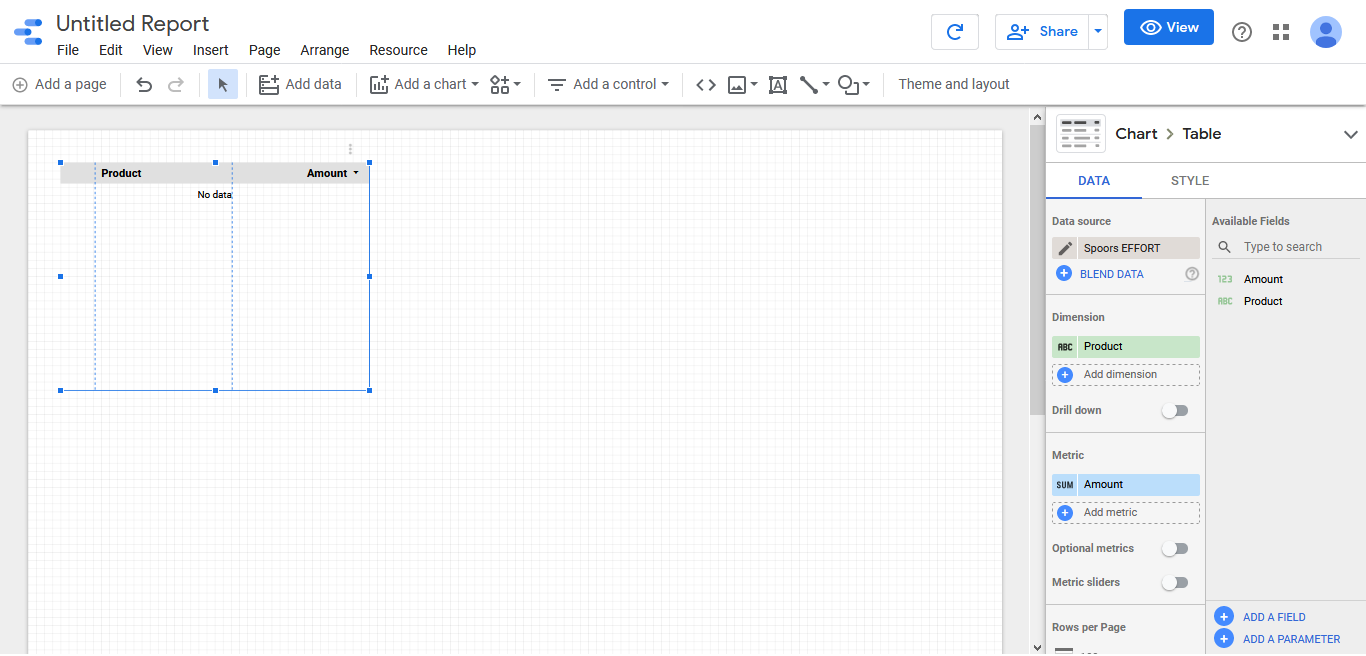Insert a text box

tap(778, 85)
